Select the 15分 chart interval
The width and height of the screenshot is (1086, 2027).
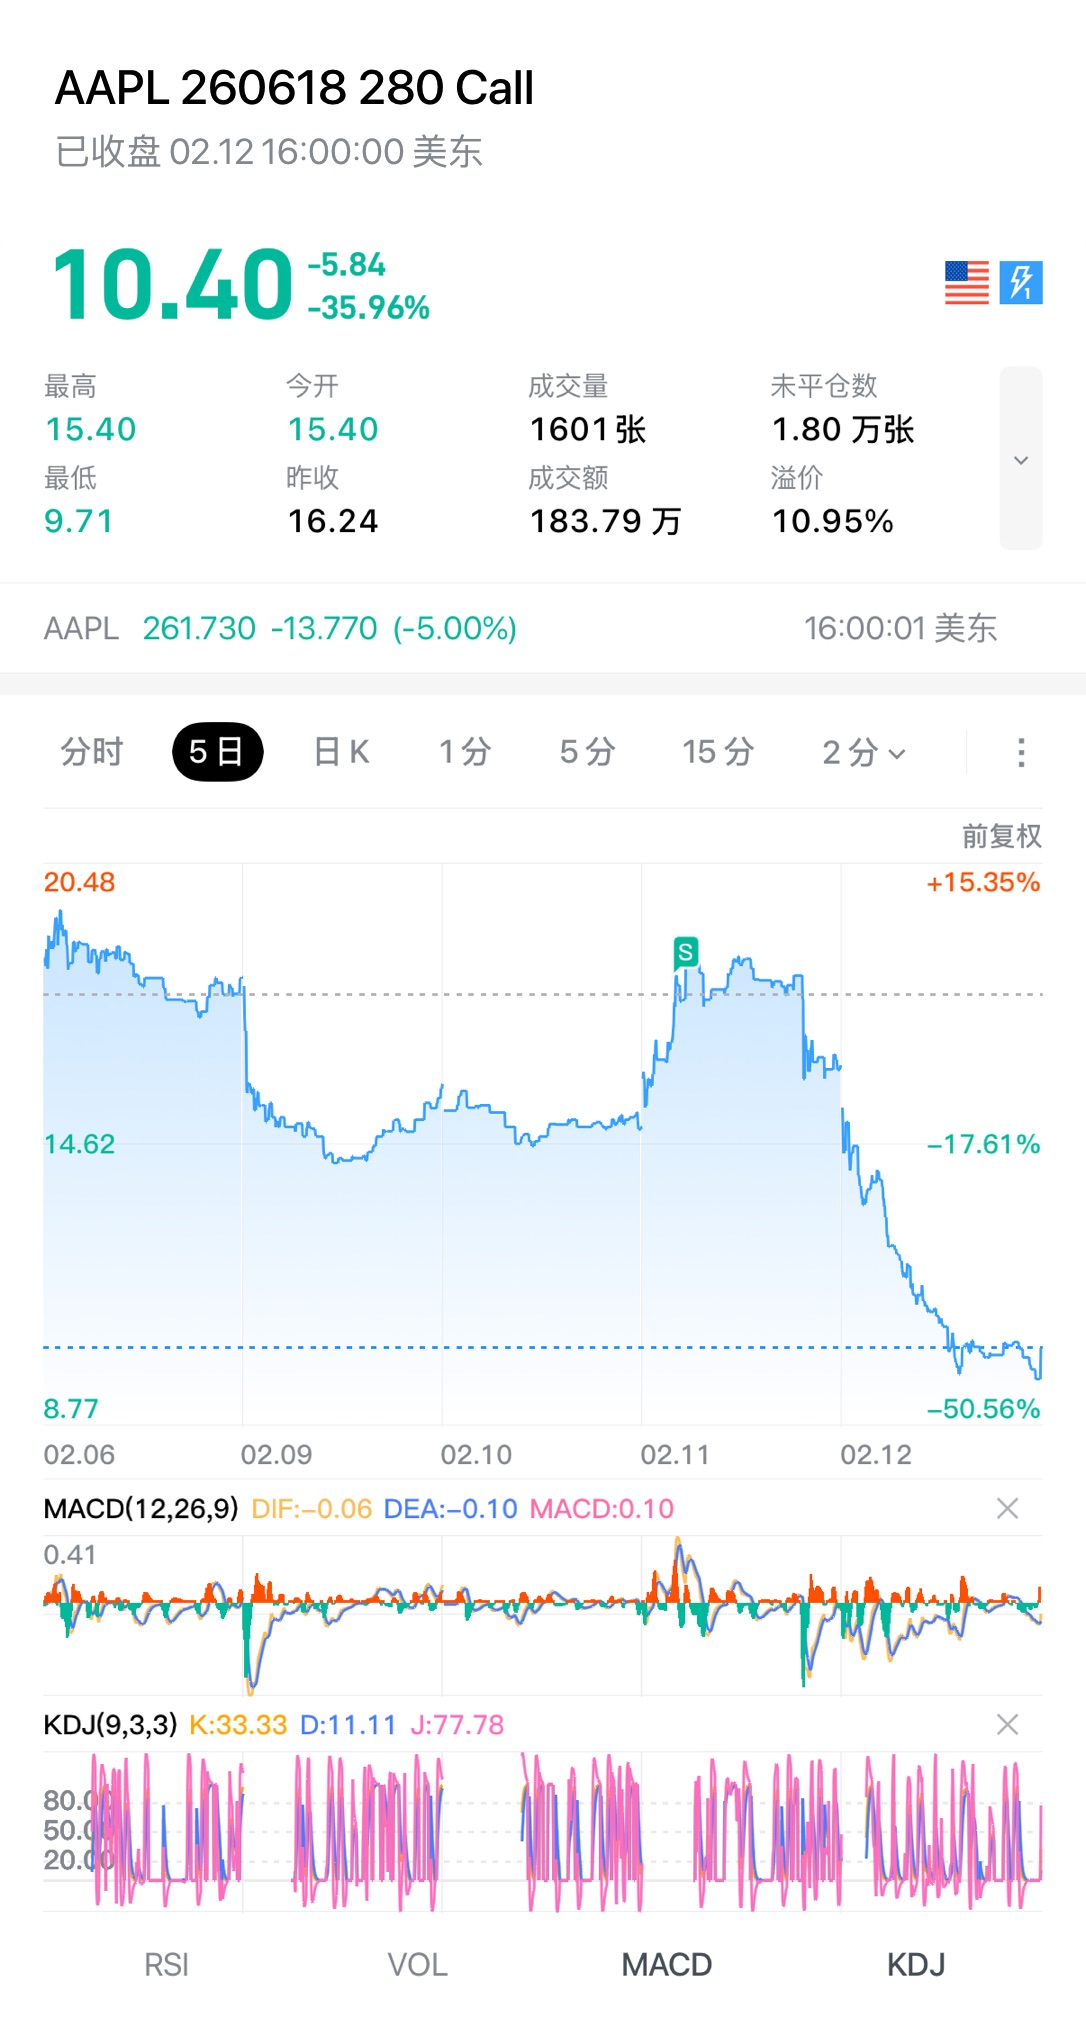(717, 752)
